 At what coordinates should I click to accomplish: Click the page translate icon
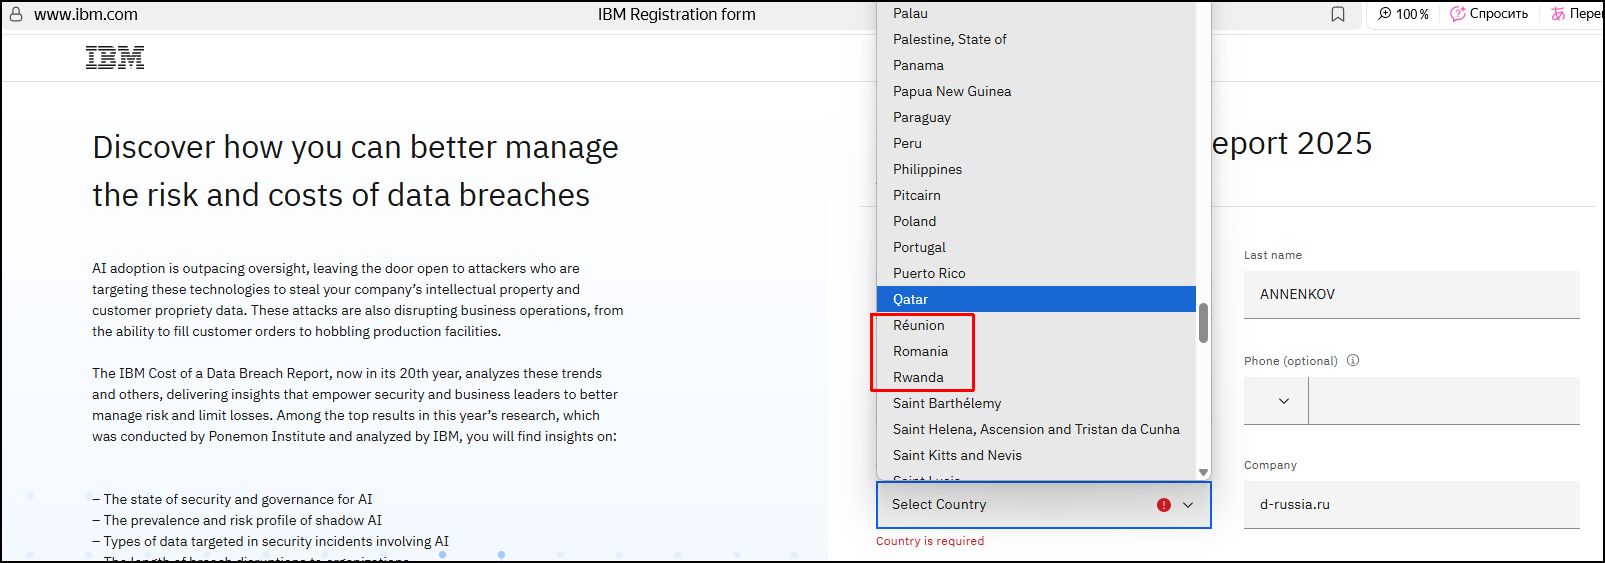pyautogui.click(x=1558, y=14)
